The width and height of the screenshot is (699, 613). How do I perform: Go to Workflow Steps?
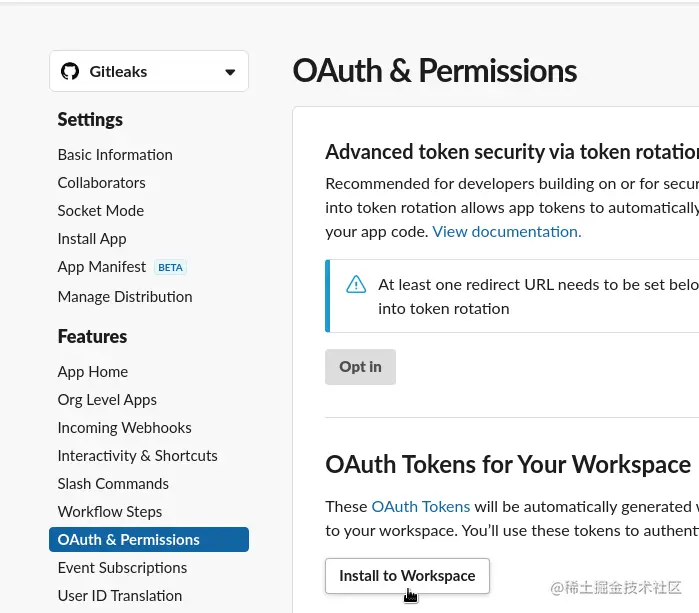click(109, 512)
